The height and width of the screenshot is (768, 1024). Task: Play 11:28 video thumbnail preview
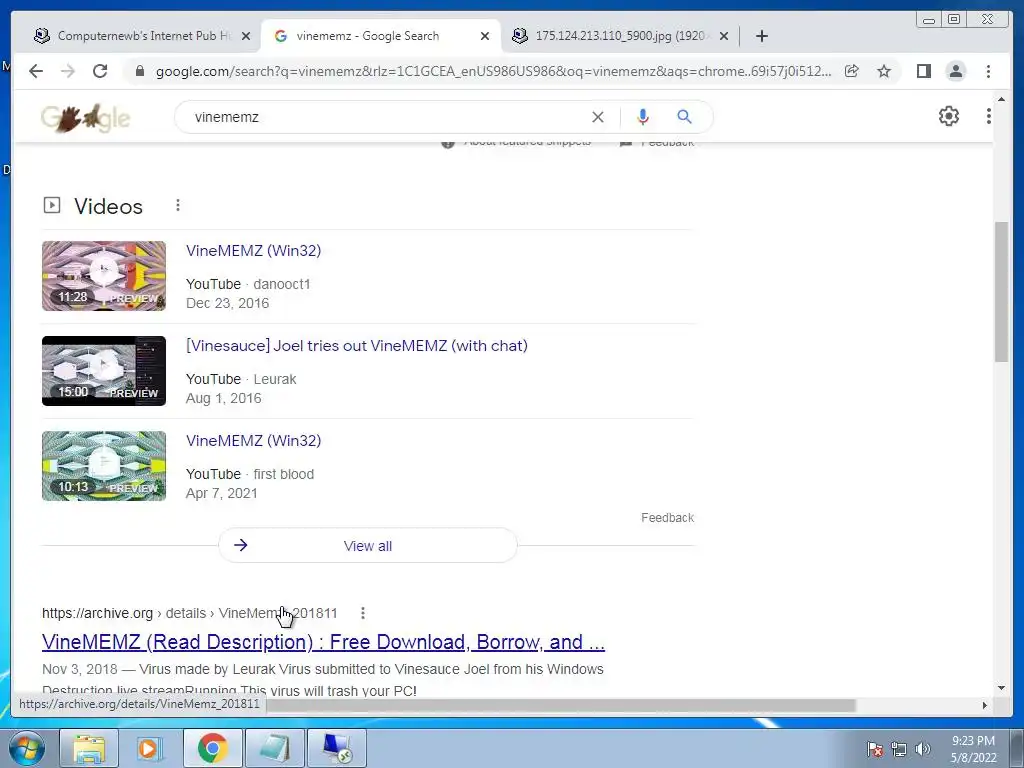tap(104, 276)
